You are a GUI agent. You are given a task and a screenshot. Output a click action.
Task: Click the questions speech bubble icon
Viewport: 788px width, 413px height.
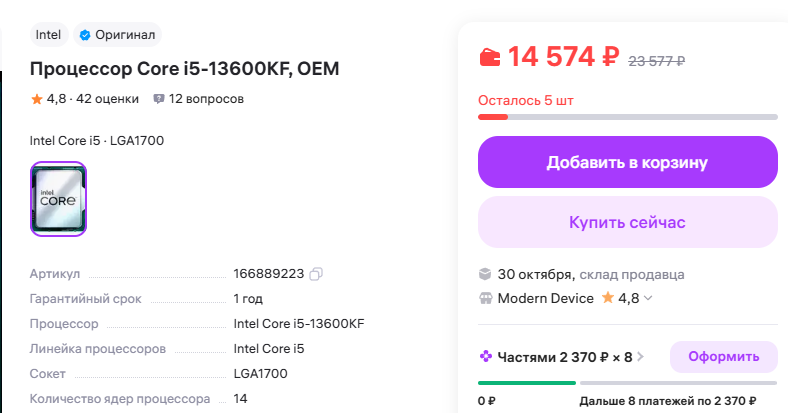pos(158,99)
